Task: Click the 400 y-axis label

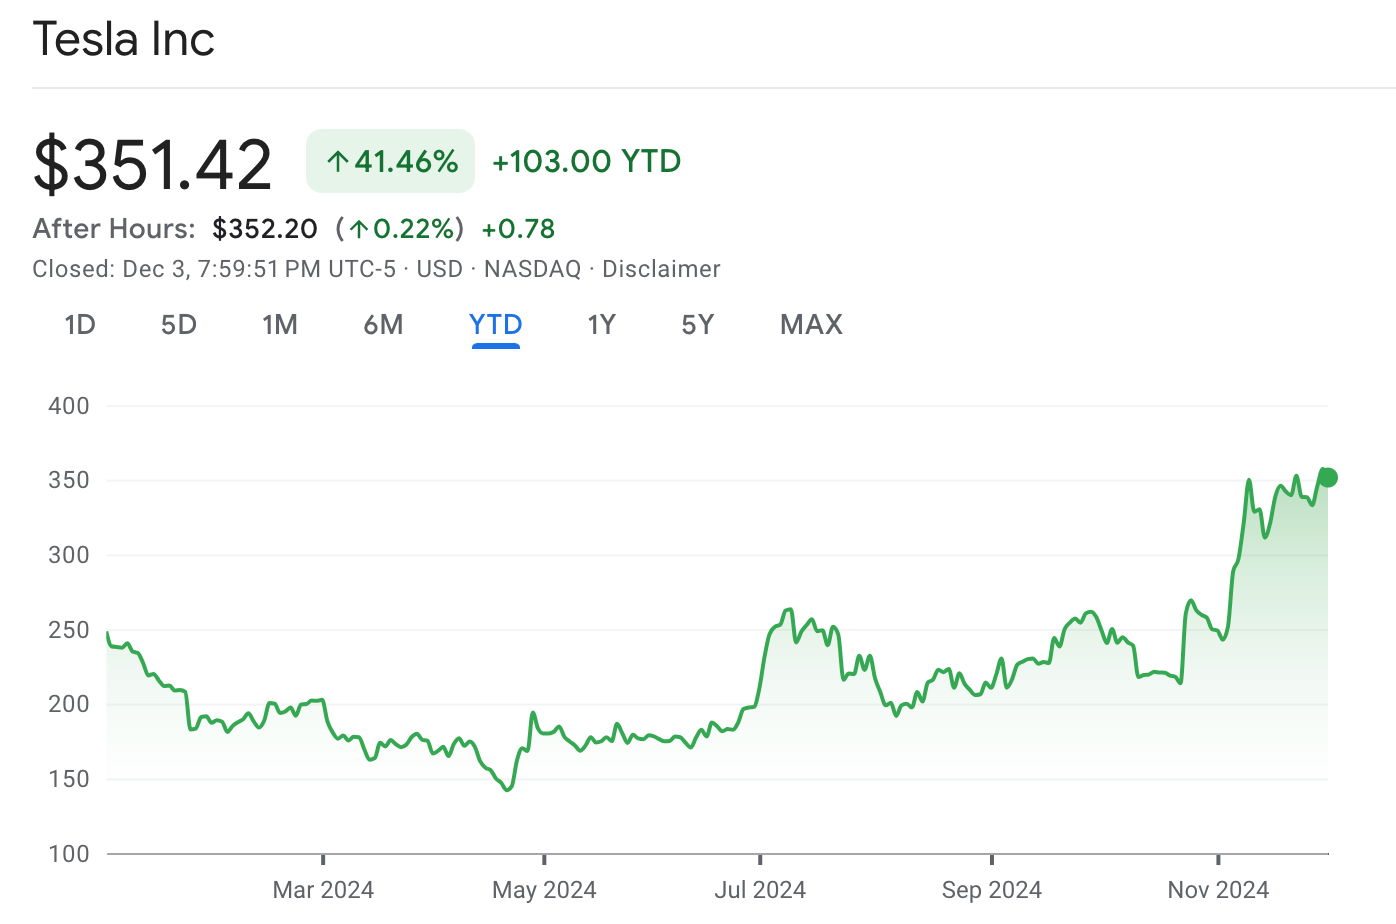Action: point(69,406)
